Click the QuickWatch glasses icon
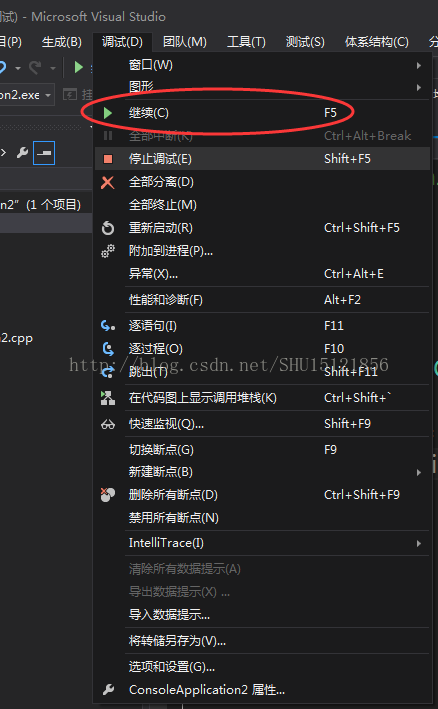 tap(108, 424)
